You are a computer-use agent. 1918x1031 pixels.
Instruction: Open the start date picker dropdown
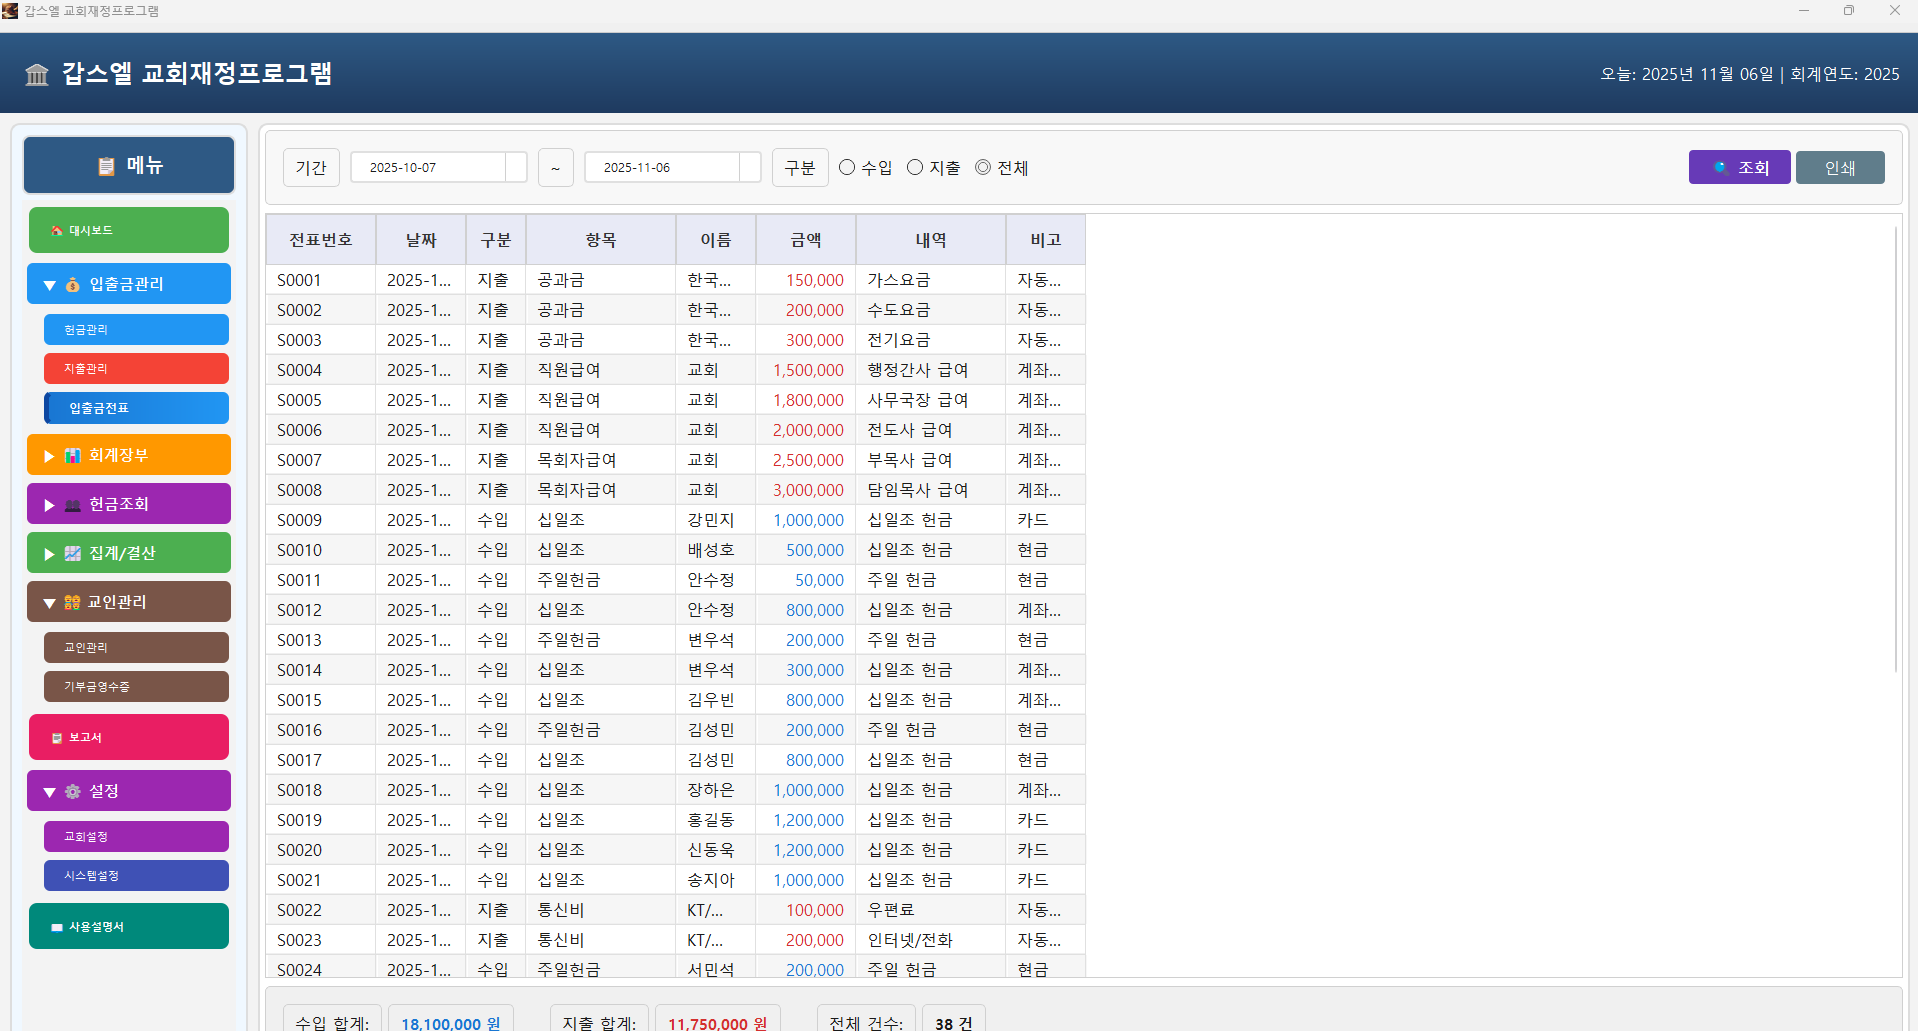click(x=515, y=167)
